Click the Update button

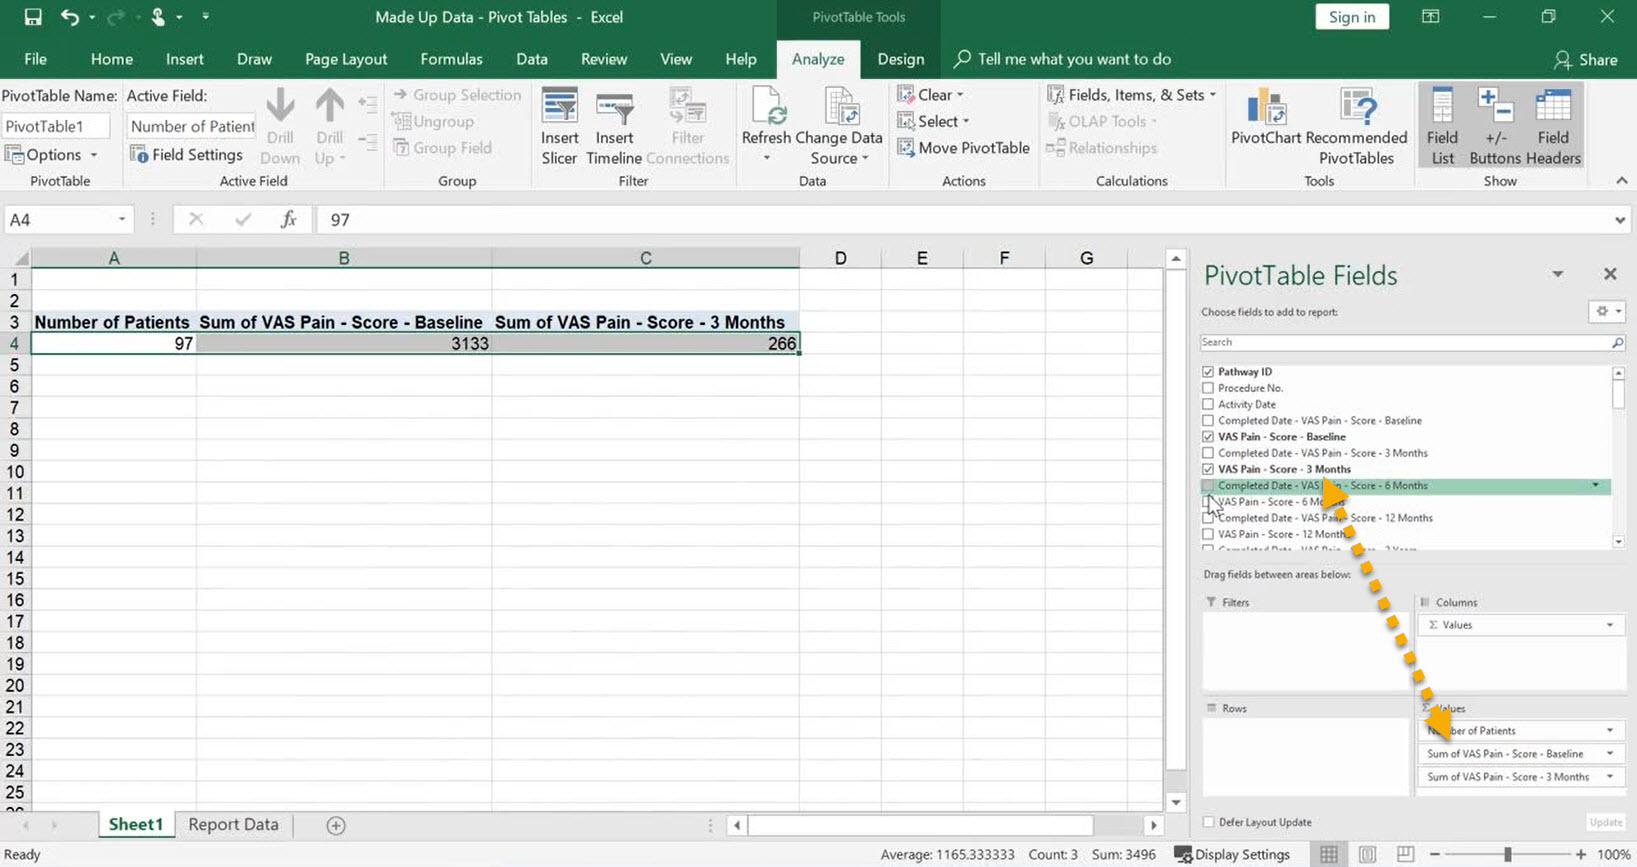pyautogui.click(x=1606, y=822)
